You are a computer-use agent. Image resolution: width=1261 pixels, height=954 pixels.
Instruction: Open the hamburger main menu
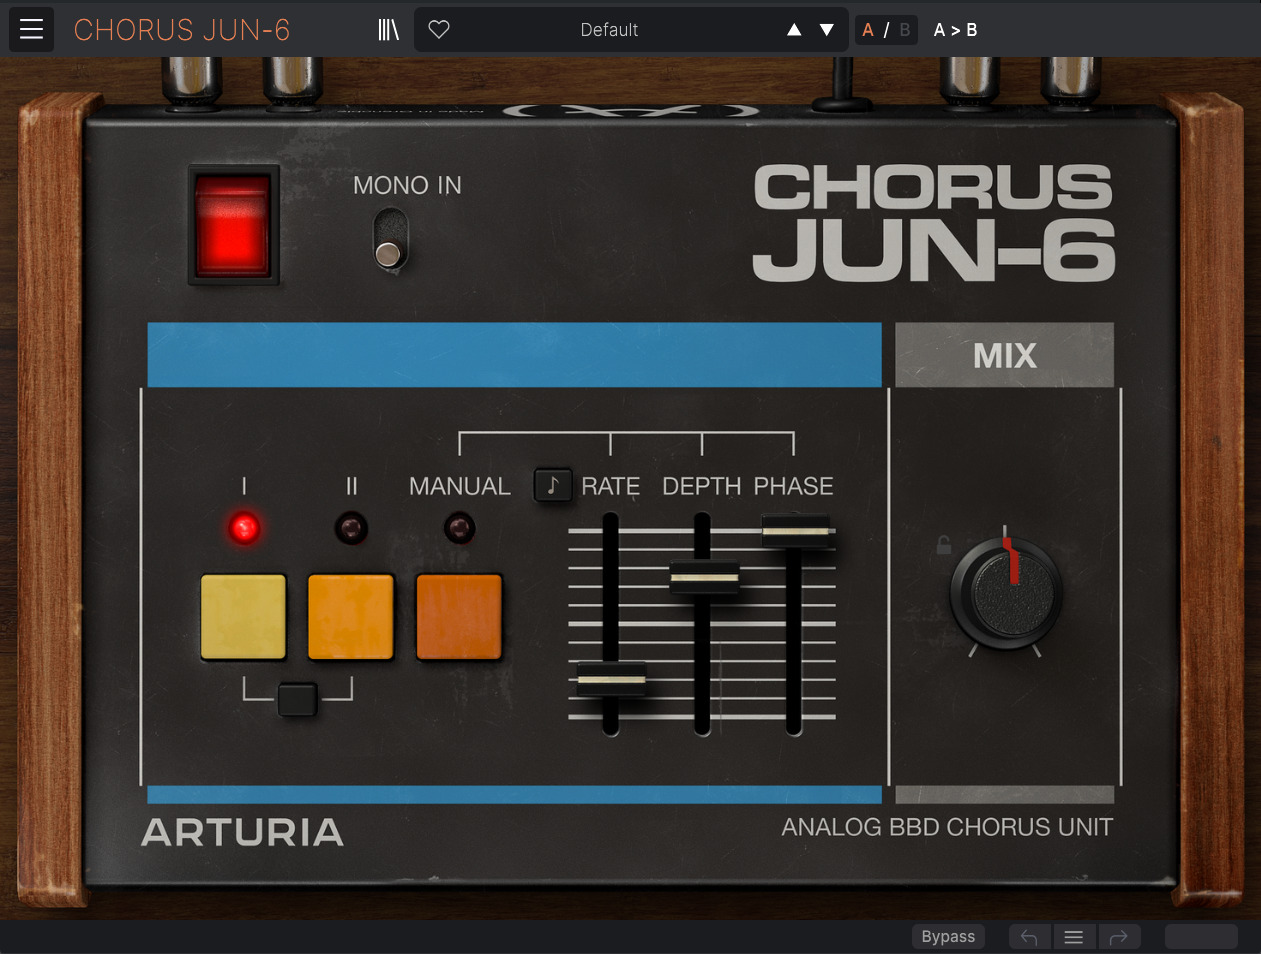(x=31, y=29)
